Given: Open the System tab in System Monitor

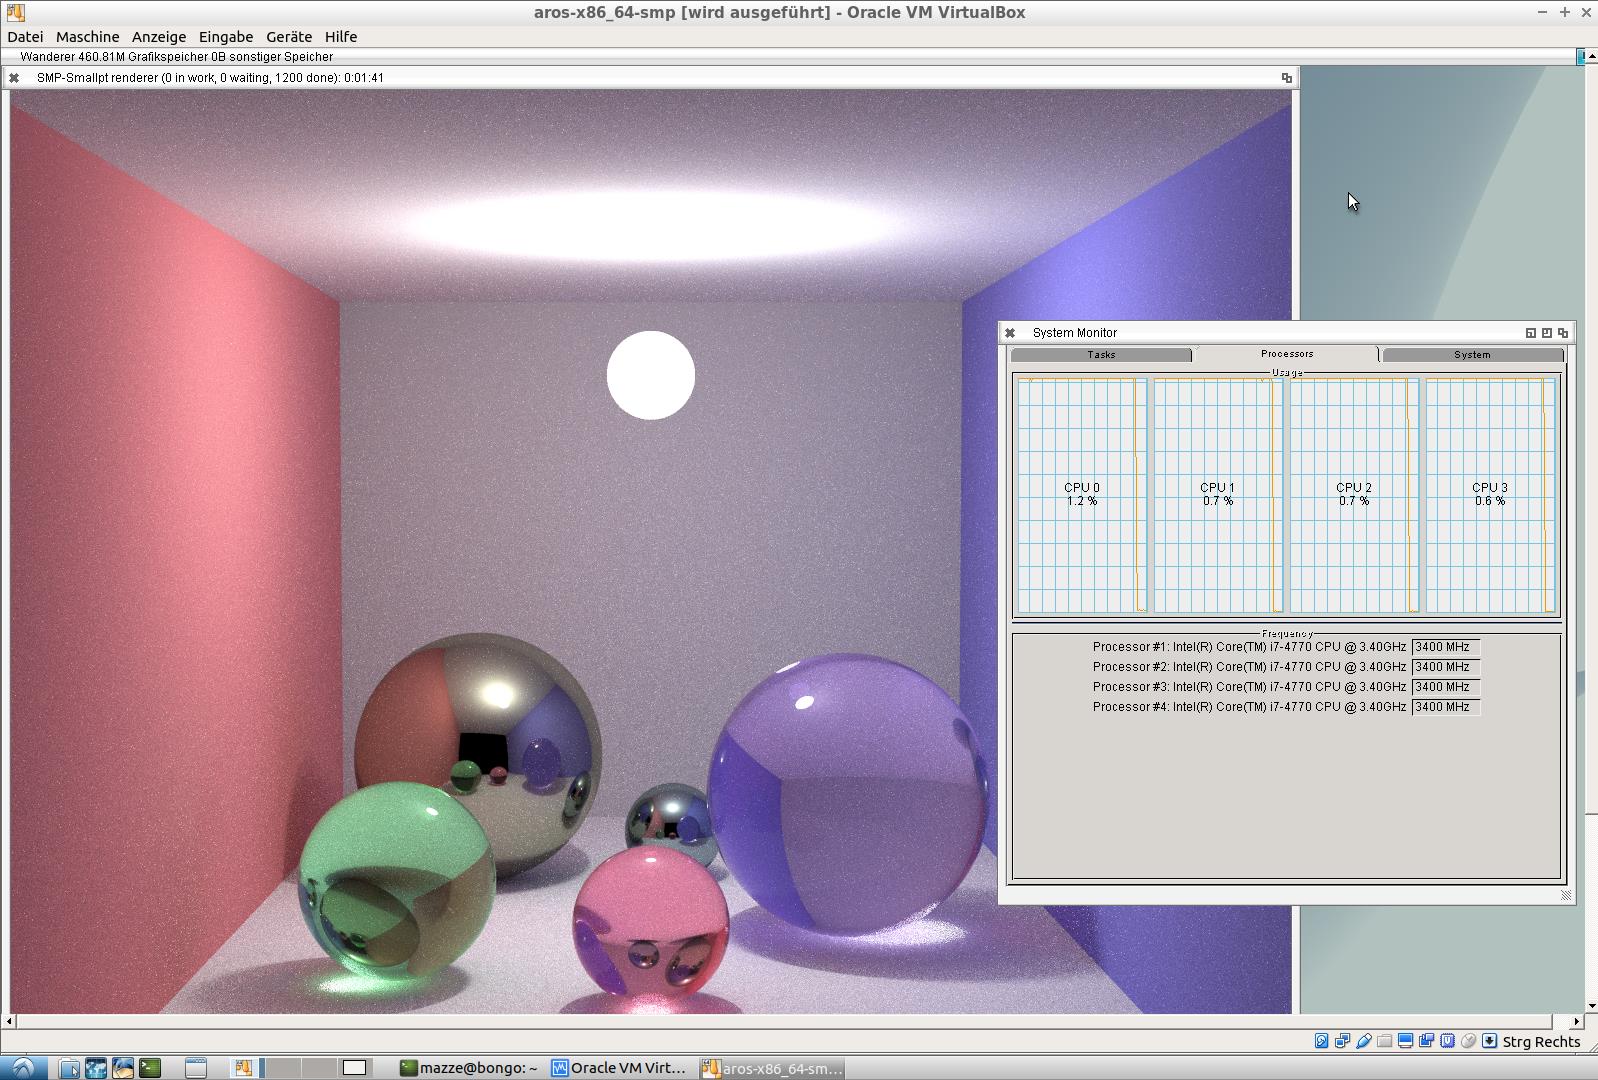Looking at the screenshot, I should click(x=1472, y=355).
